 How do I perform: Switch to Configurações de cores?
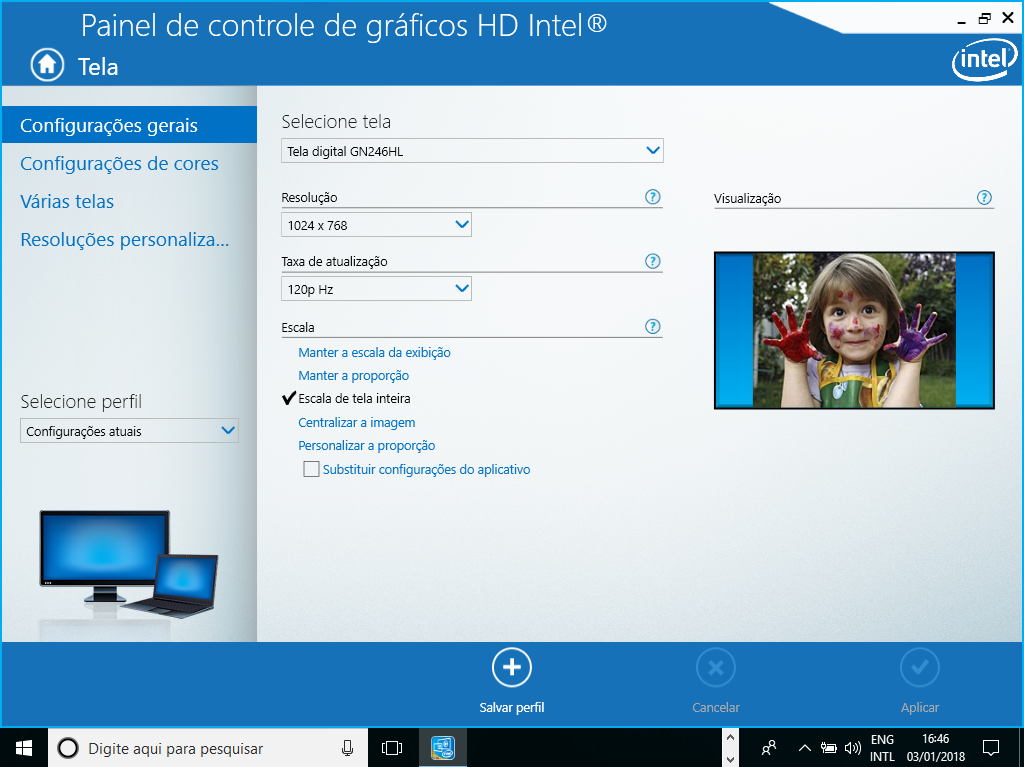pos(120,163)
